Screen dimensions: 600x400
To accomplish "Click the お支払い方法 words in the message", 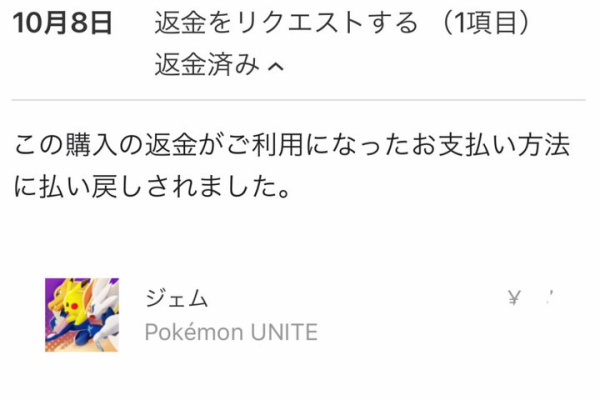I will point(491,145).
